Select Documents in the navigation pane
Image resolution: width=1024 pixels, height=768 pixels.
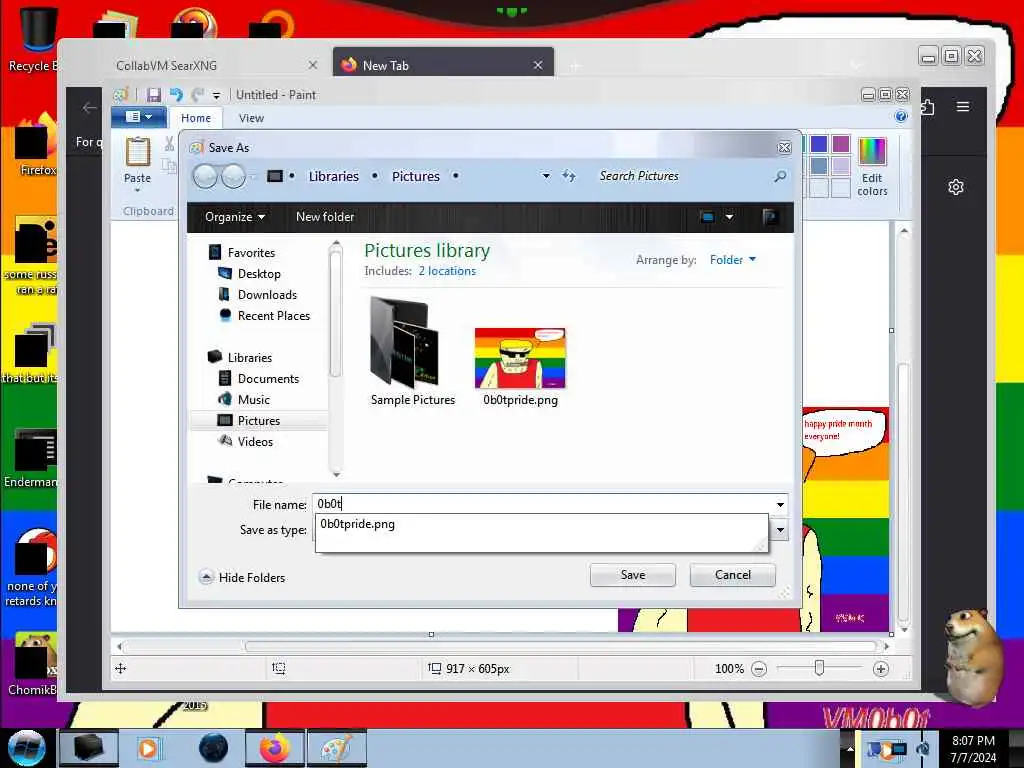[268, 379]
